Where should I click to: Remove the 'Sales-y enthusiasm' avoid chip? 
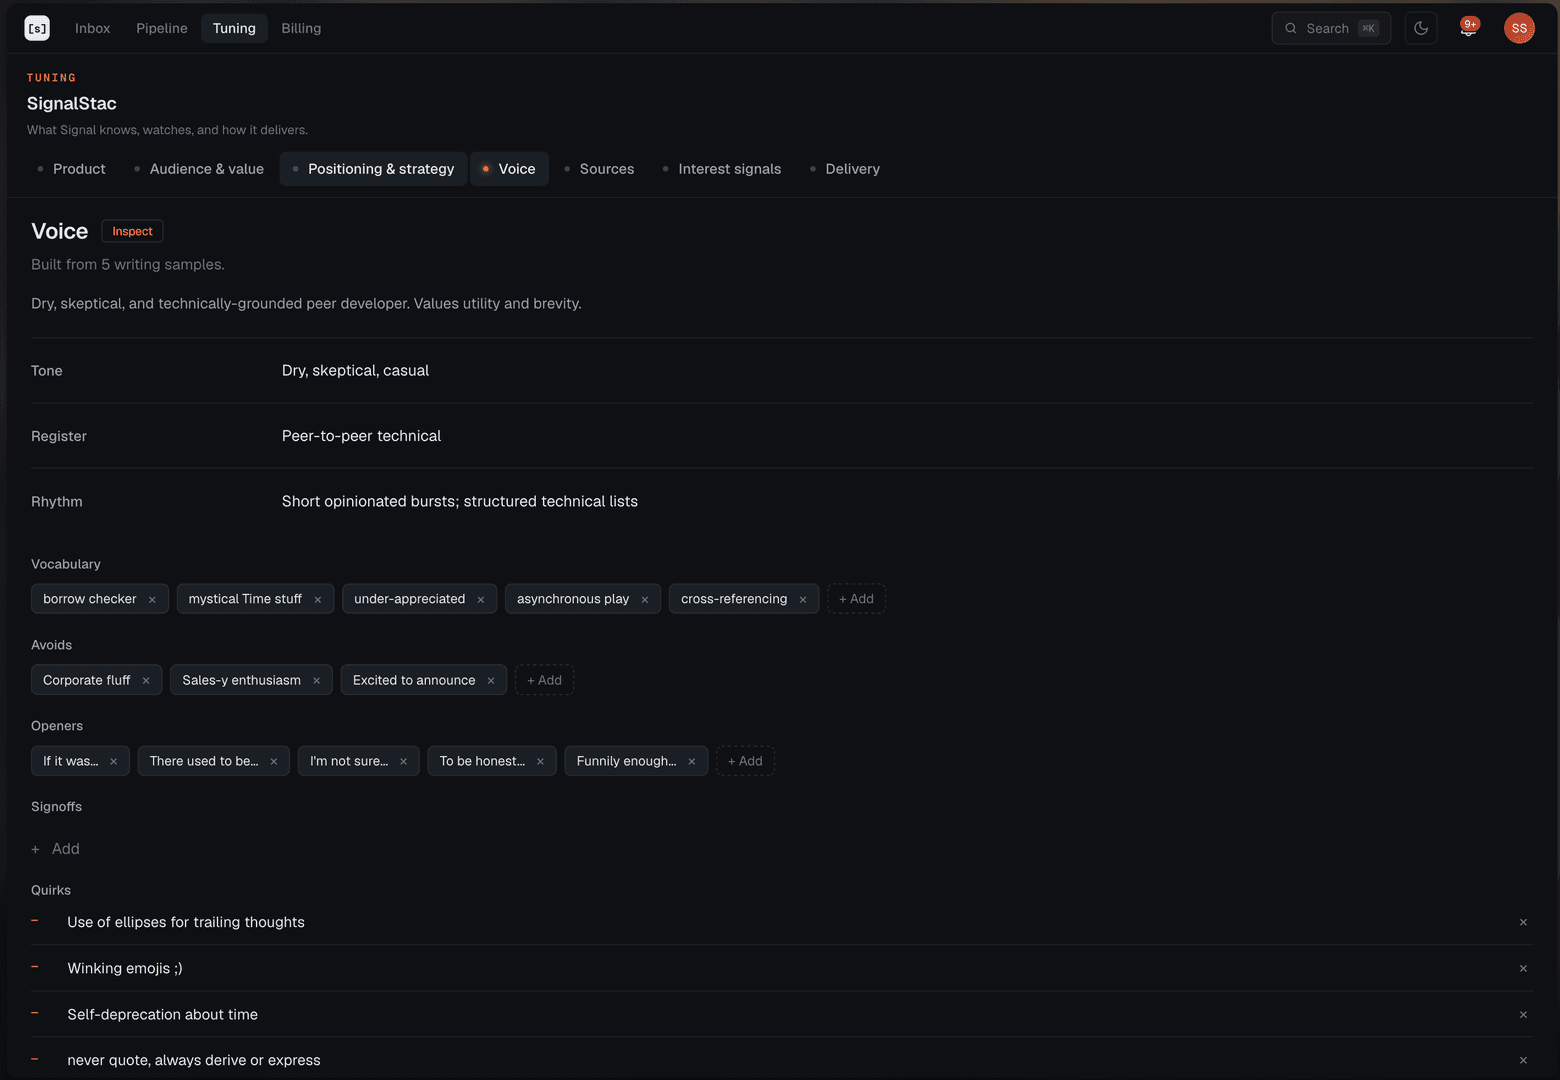pyautogui.click(x=317, y=681)
